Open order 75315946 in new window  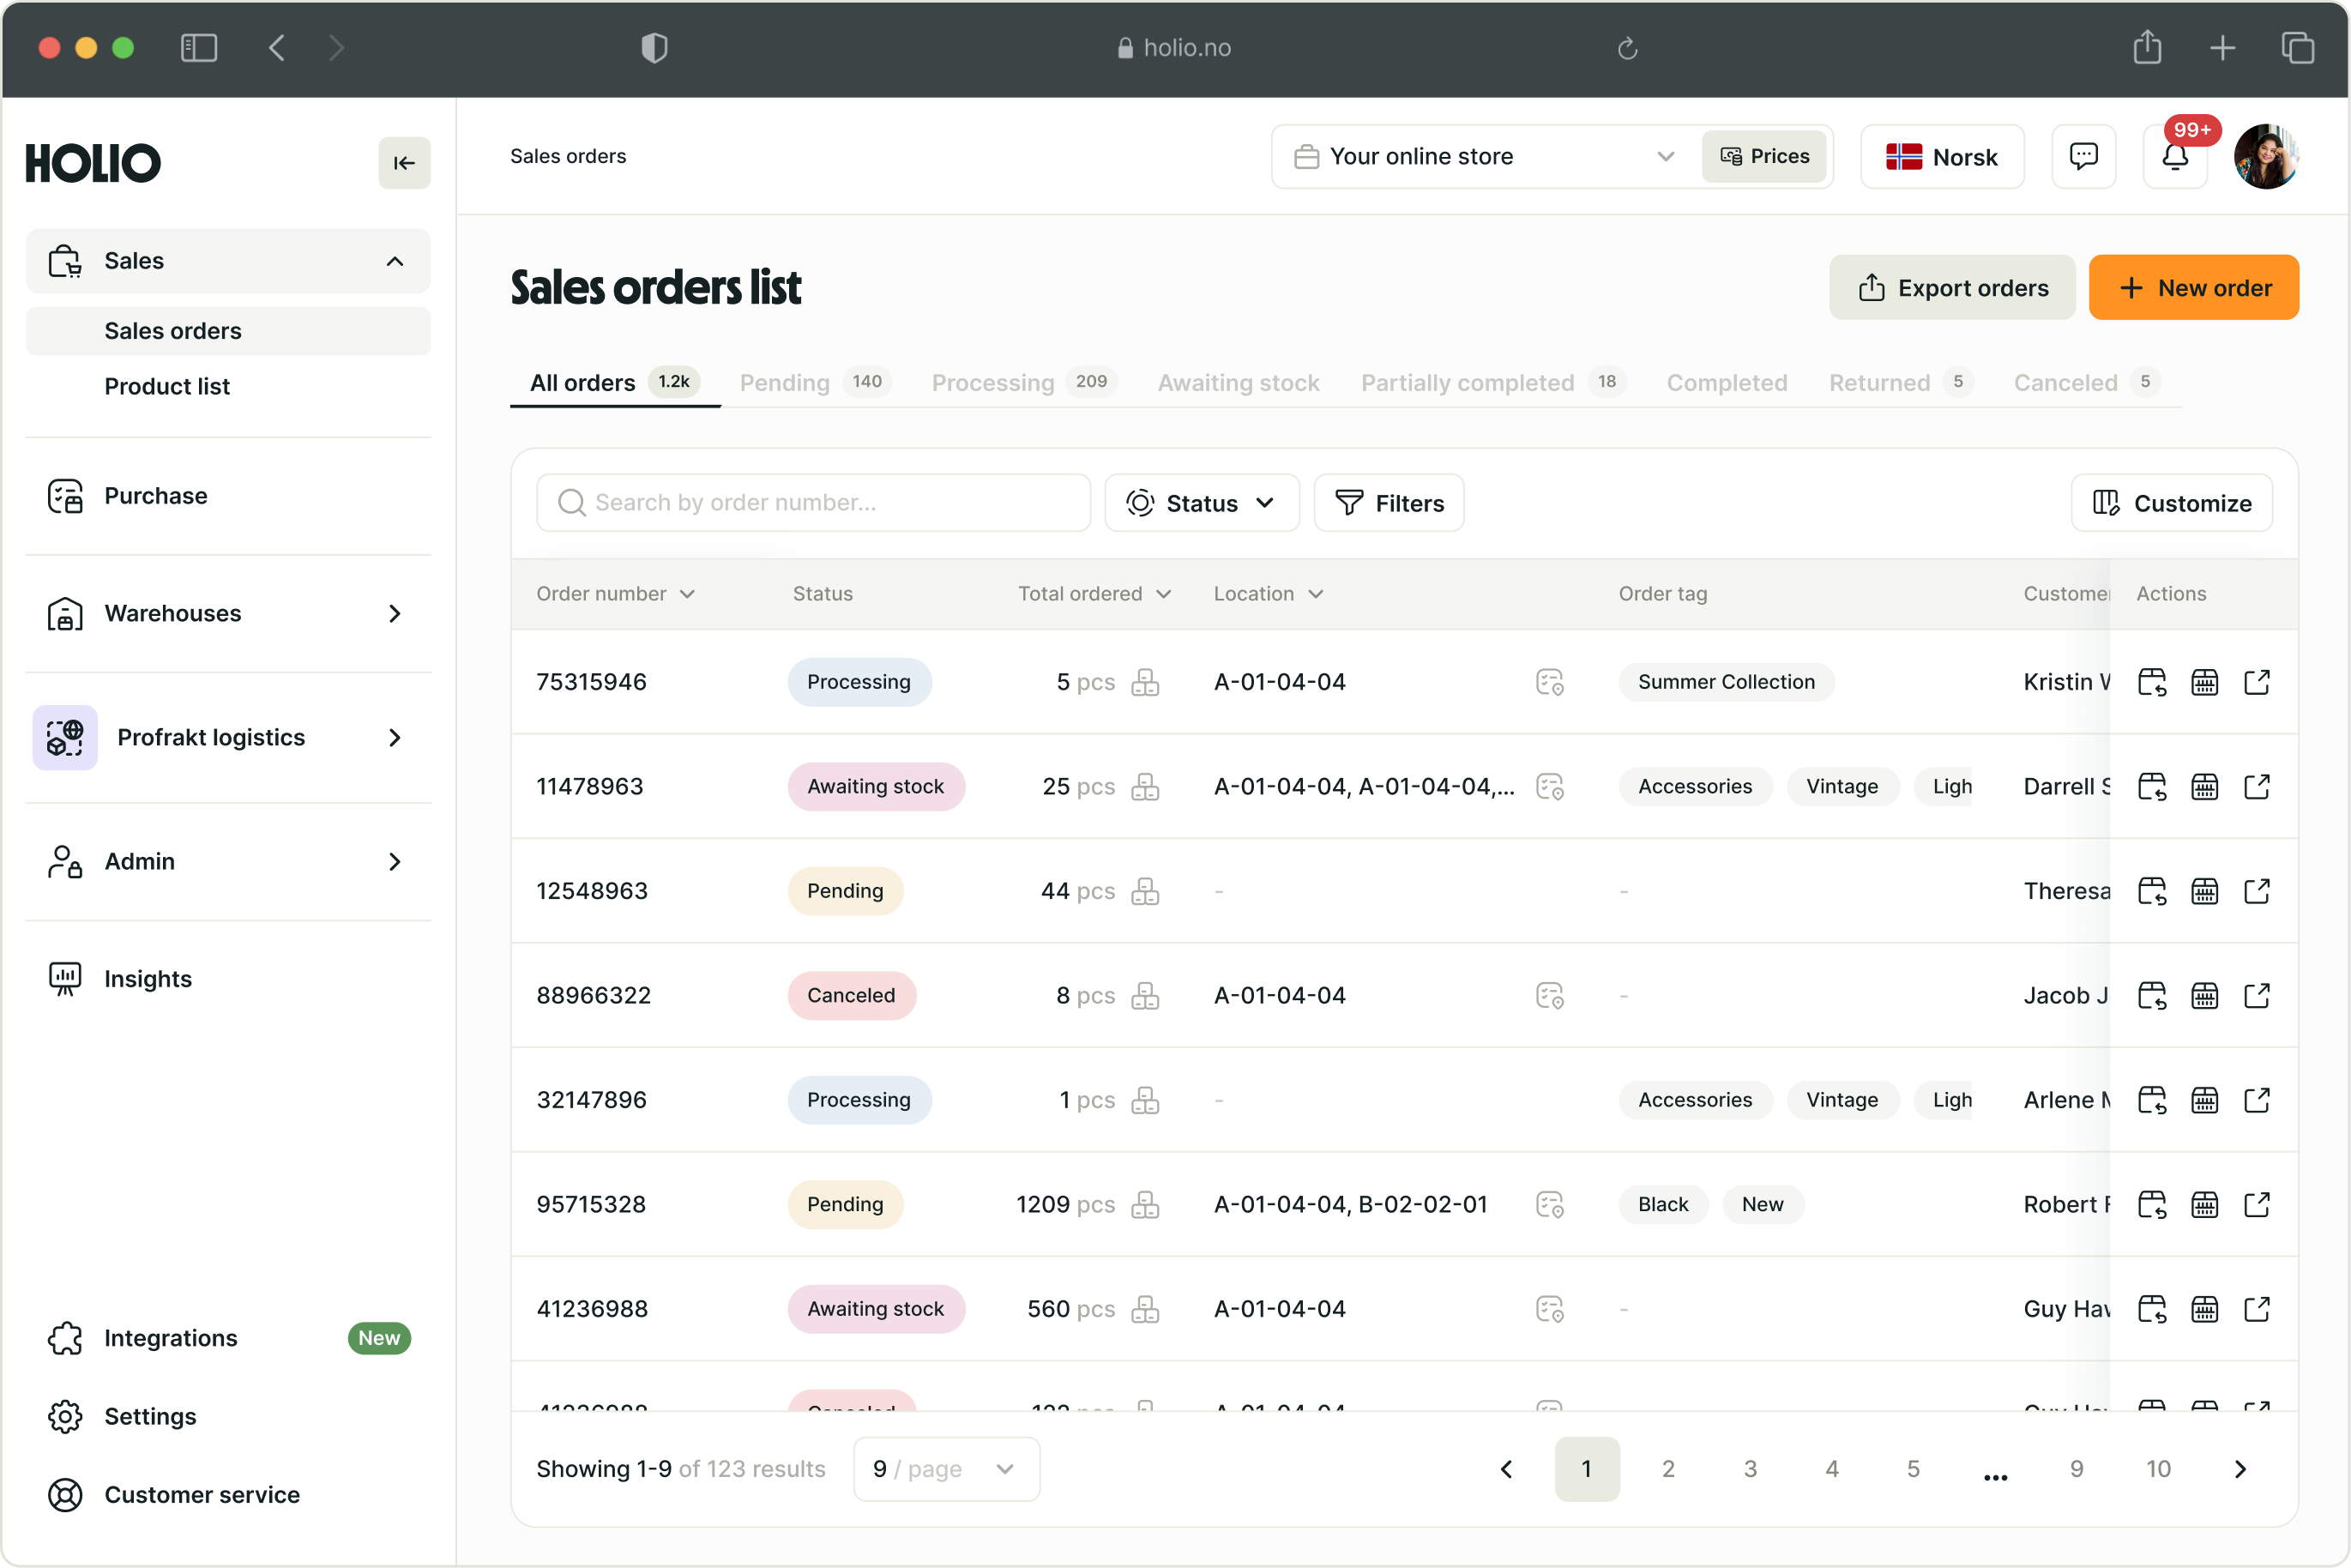pos(2257,682)
